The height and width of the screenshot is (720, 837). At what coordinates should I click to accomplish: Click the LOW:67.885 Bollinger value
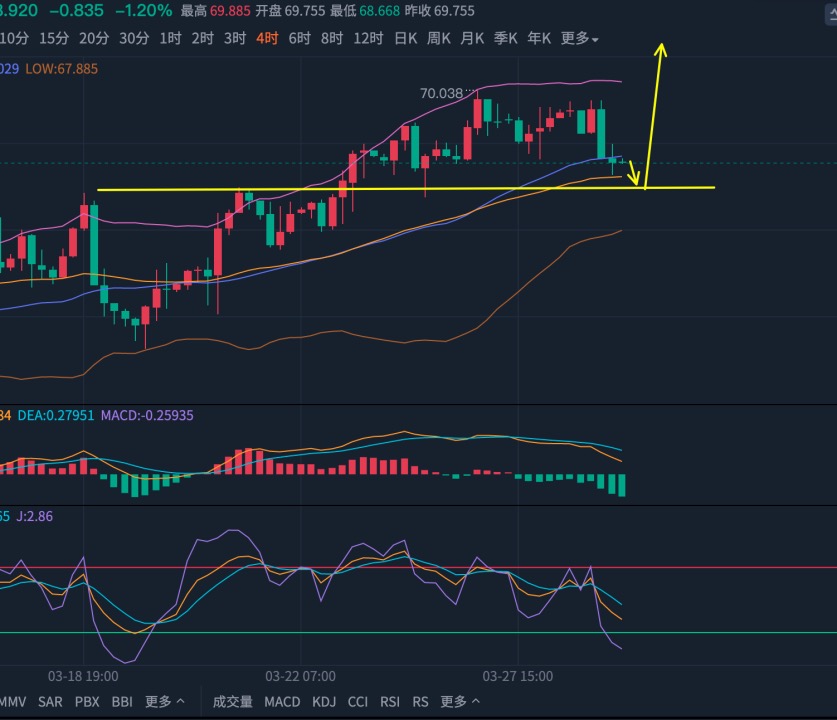pyautogui.click(x=62, y=69)
